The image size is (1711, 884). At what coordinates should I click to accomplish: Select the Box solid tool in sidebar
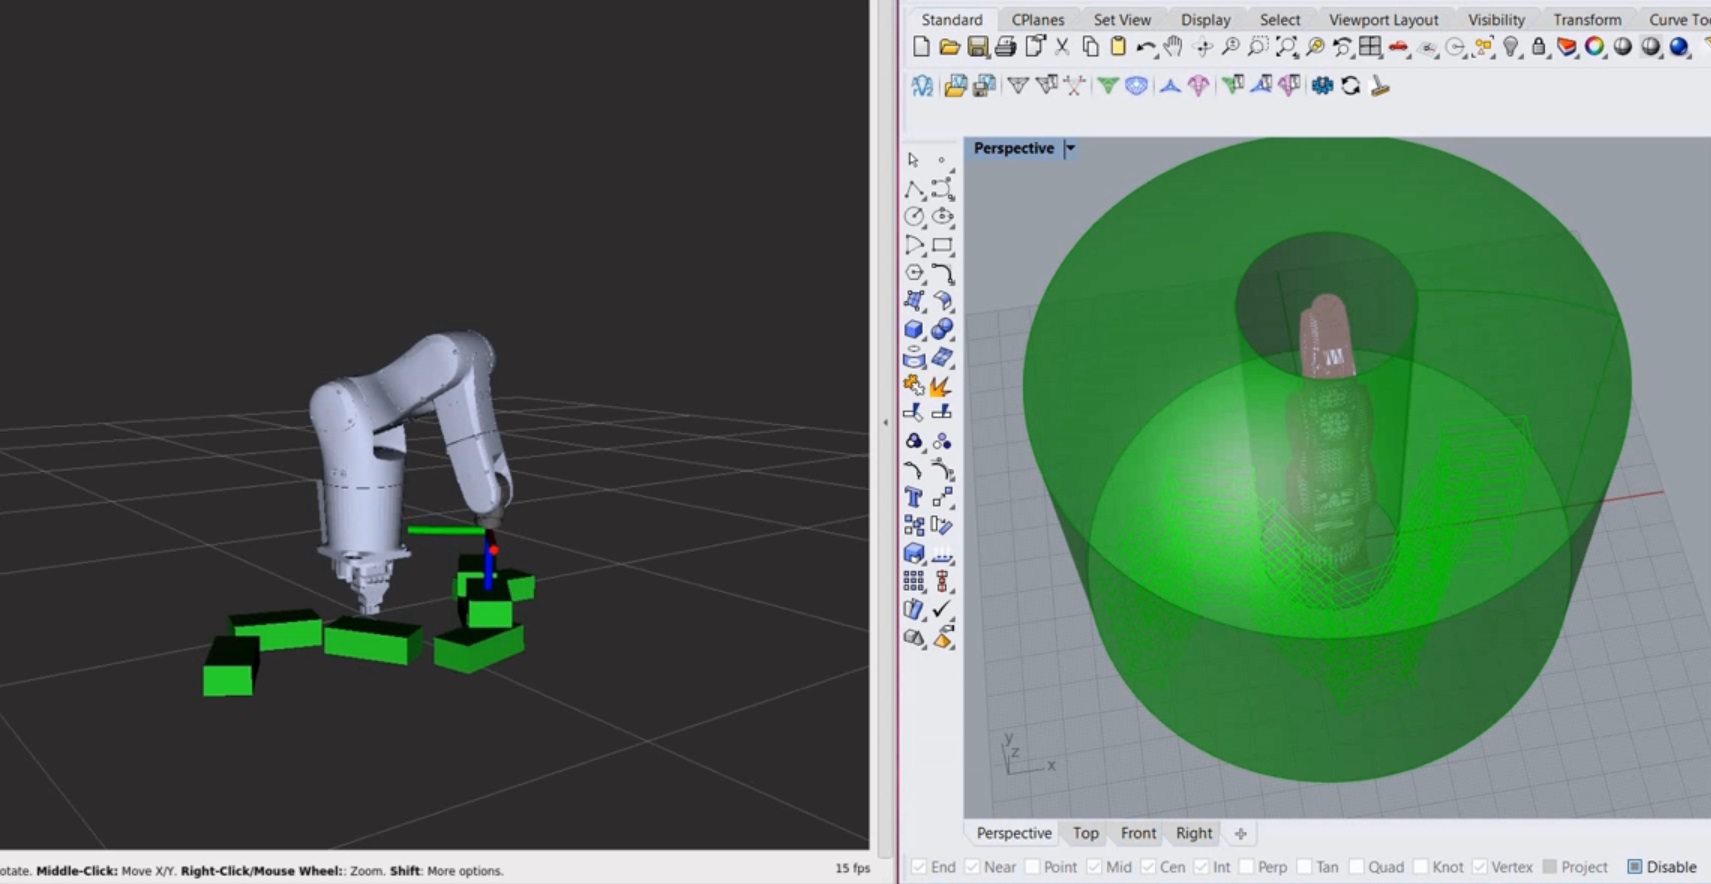tap(914, 329)
